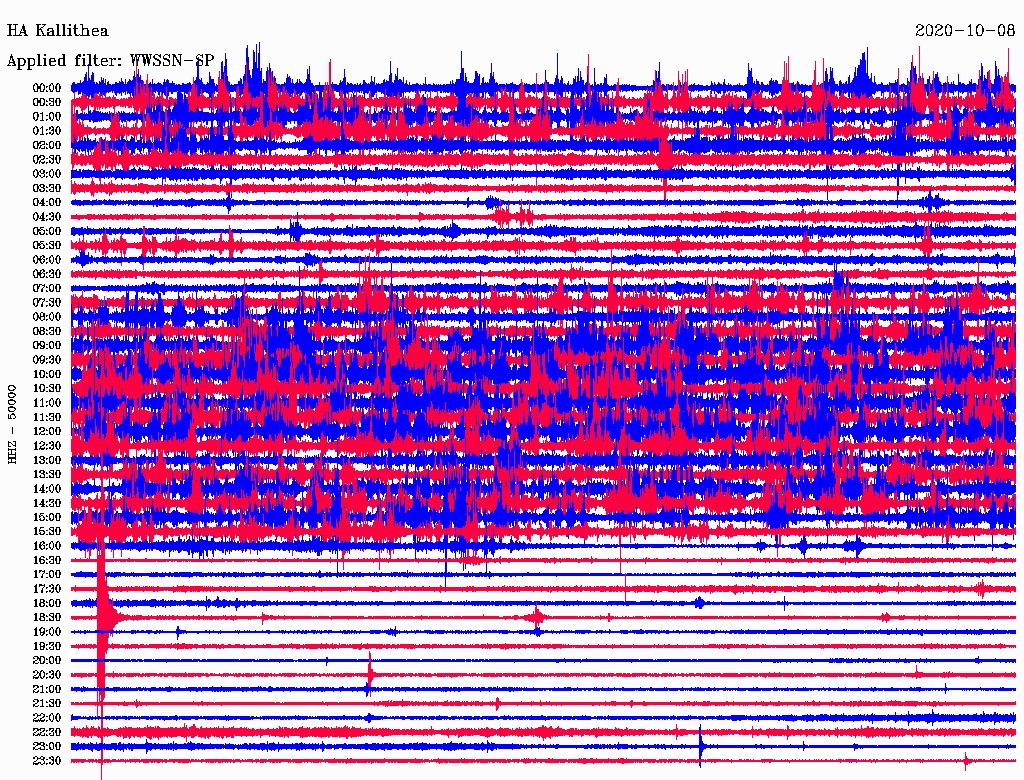Screen dimensions: 1024x780
Task: Click the large red earthquake spike at 18:30
Action: [103, 617]
